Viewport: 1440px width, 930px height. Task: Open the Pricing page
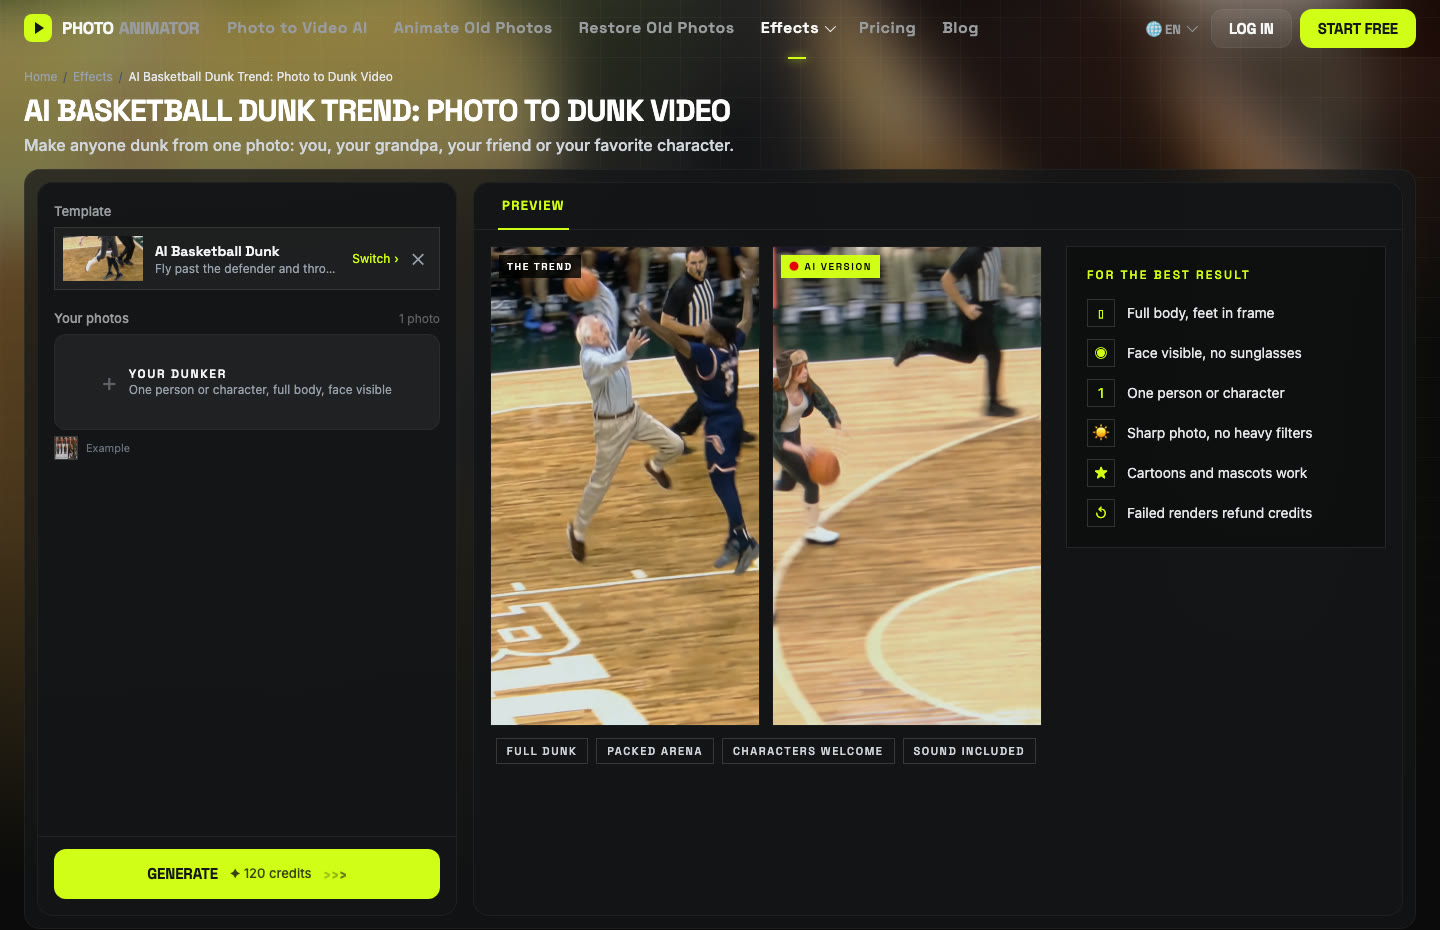tap(887, 28)
